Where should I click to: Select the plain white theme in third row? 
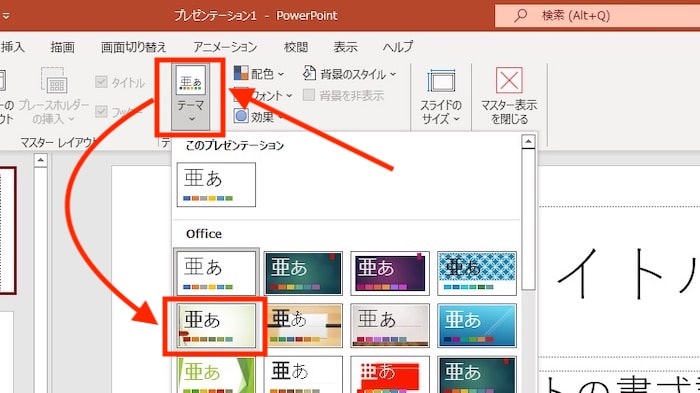[303, 375]
